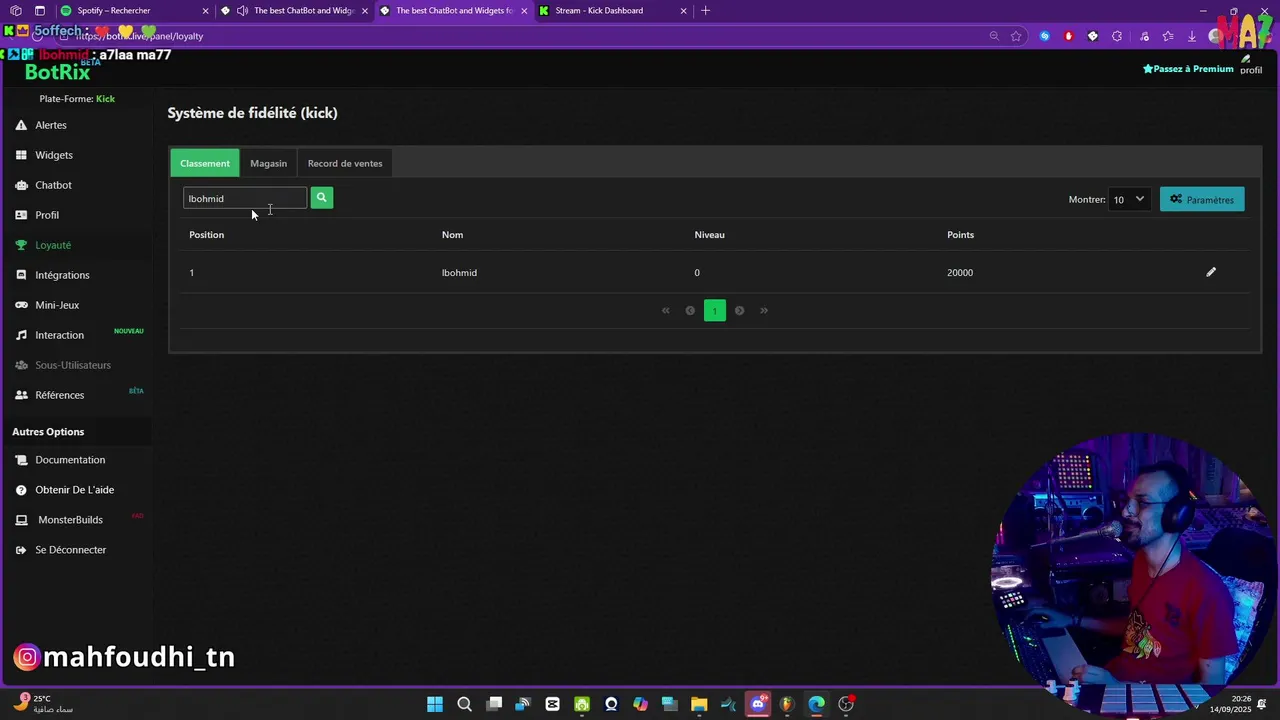Open Documentation link
This screenshot has height=720, width=1280.
(69, 460)
